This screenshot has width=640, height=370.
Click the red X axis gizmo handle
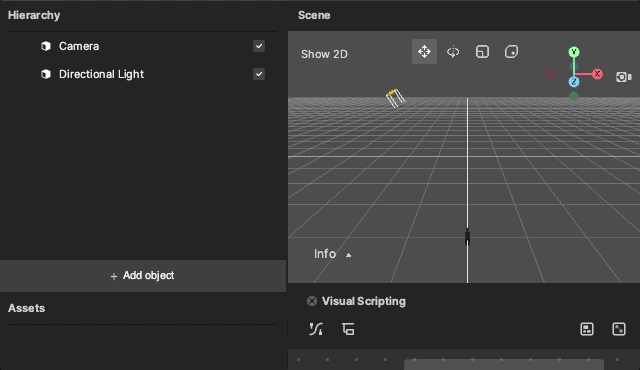598,74
